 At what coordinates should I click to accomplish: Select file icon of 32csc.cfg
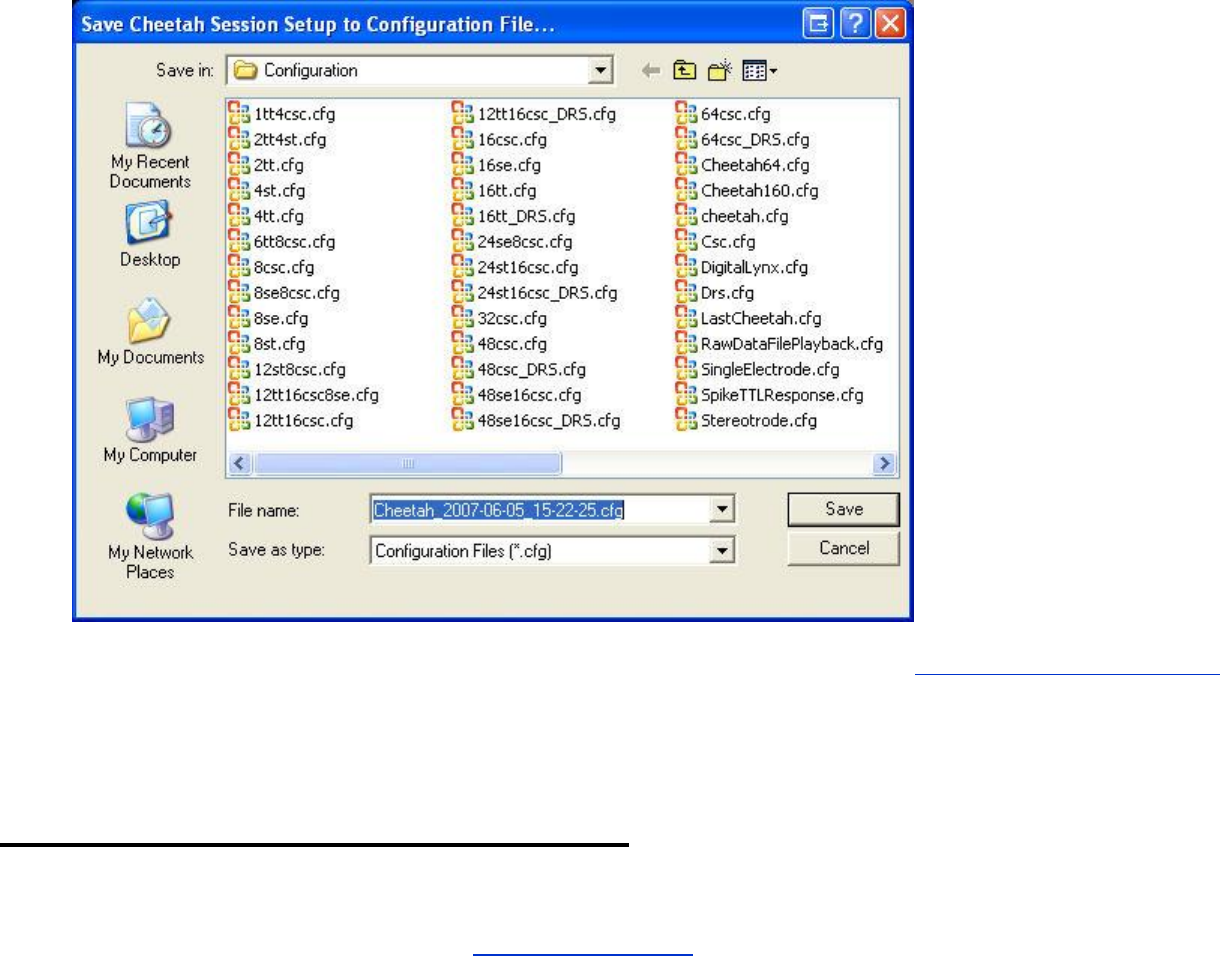pos(462,318)
